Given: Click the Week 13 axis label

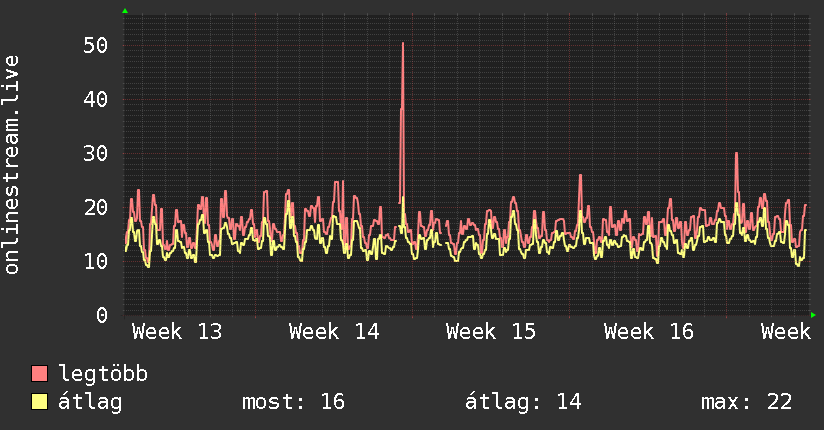Looking at the screenshot, I should click(x=177, y=332).
